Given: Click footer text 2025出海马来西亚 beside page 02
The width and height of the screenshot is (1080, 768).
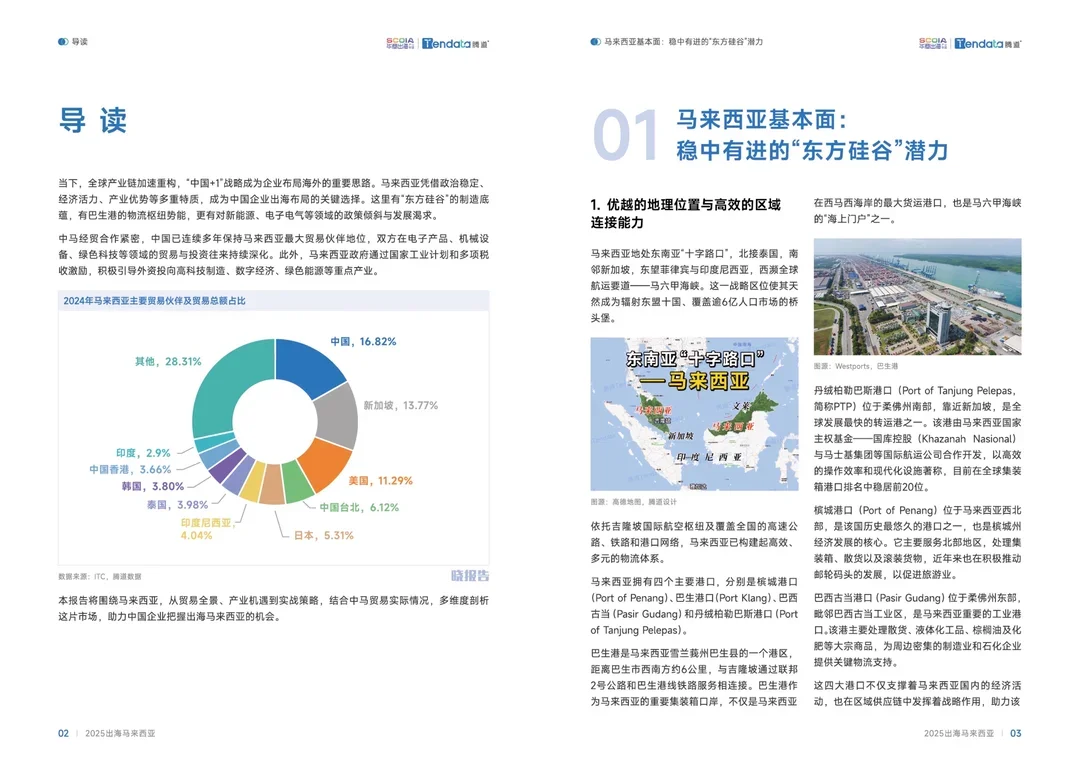Looking at the screenshot, I should [x=120, y=734].
